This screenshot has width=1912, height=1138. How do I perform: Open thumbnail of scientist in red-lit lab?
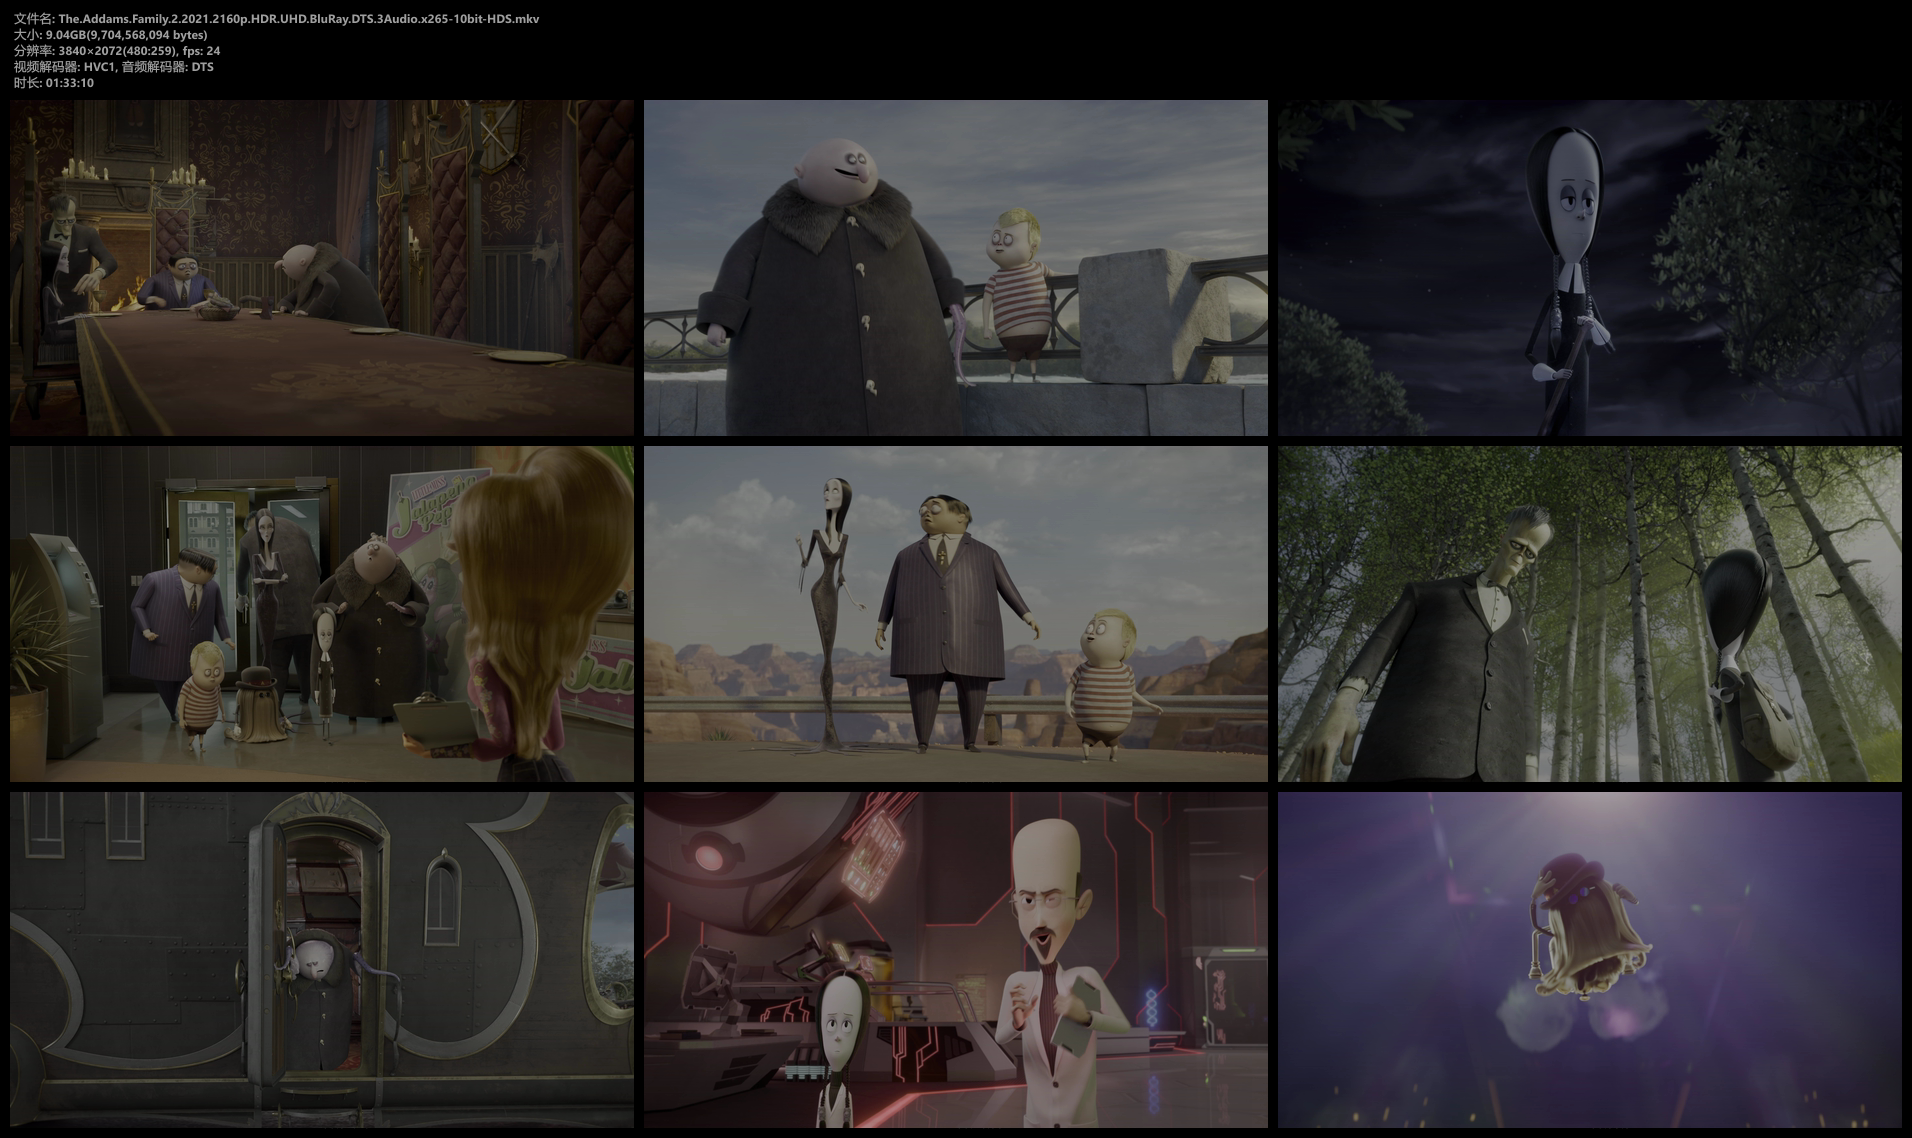click(x=956, y=960)
